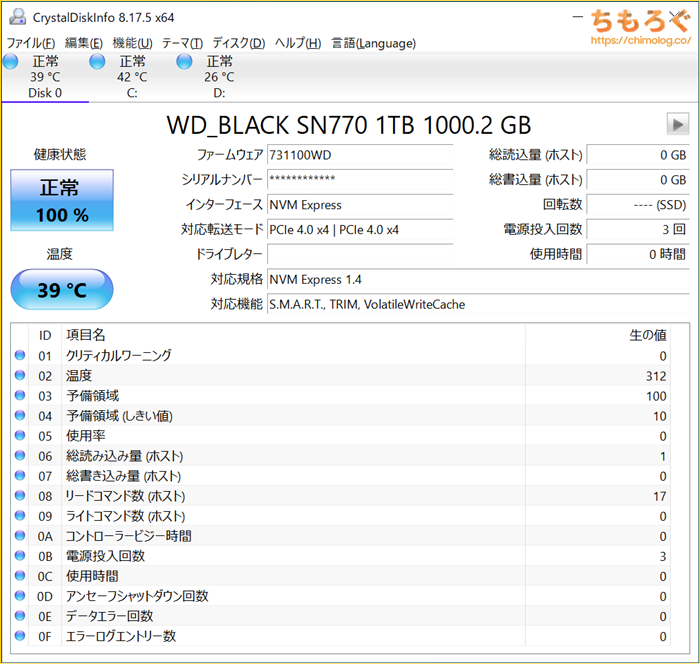Select the ライトコマンド数 (ホスト) attribute name
The image size is (700, 664).
tap(125, 516)
